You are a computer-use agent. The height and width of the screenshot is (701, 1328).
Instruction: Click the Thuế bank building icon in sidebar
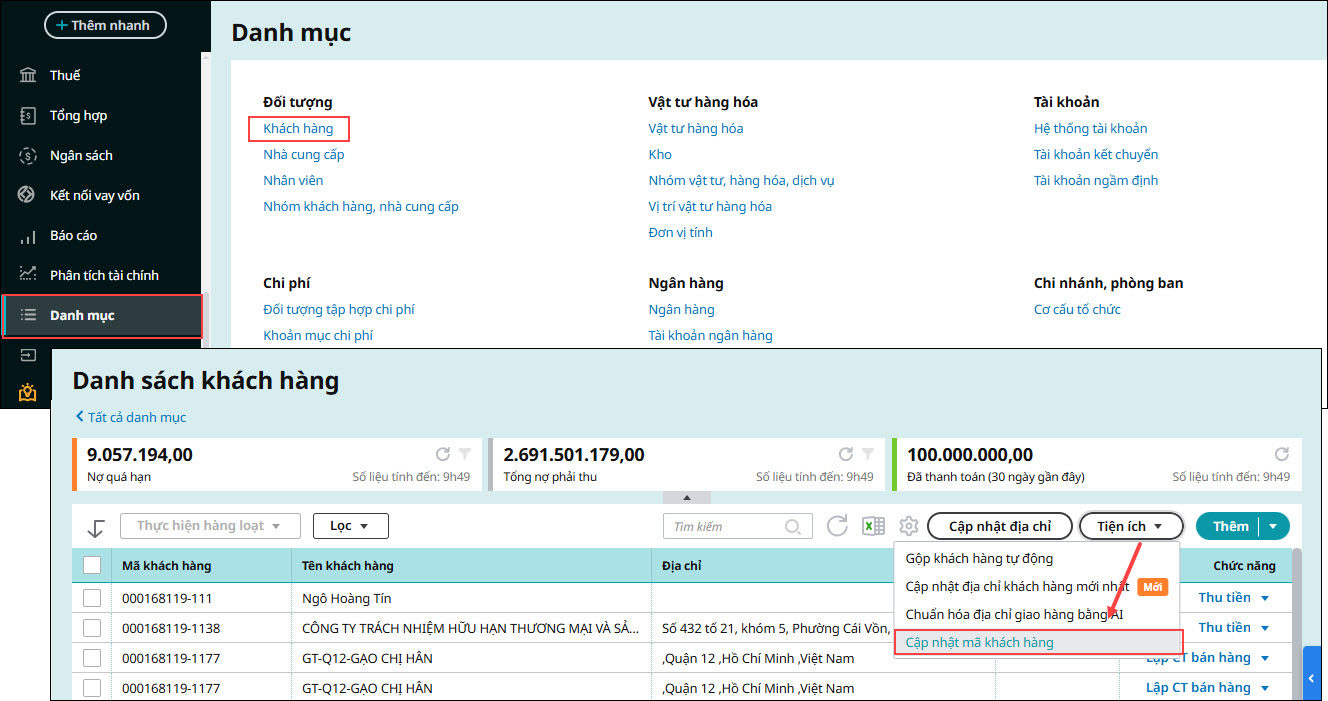28,76
